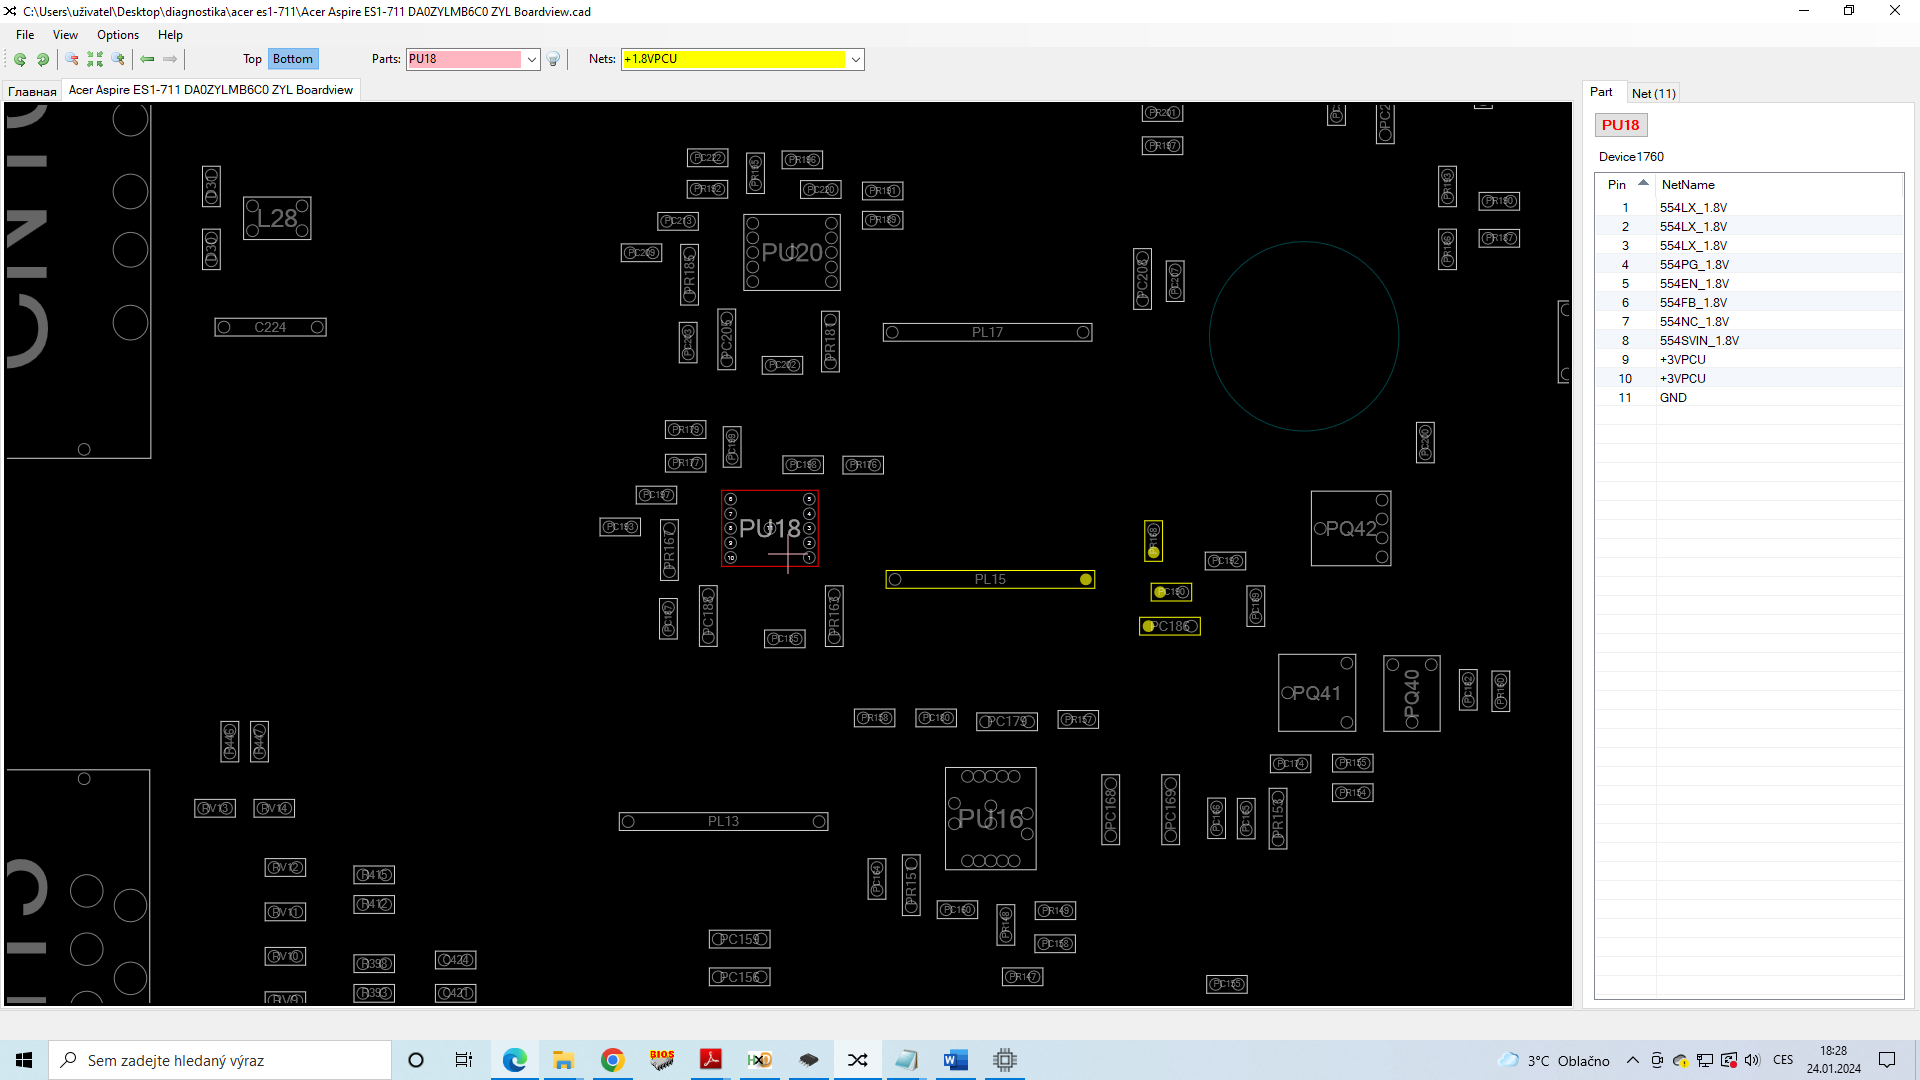Select pin 11 row GND
Viewport: 1920px width, 1080px height.
point(1749,398)
